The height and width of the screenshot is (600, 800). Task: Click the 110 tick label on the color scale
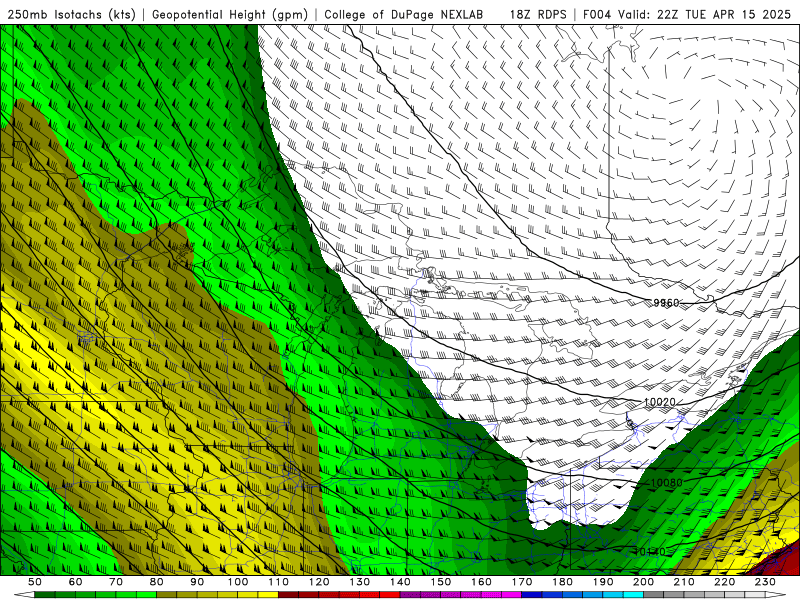[x=279, y=582]
